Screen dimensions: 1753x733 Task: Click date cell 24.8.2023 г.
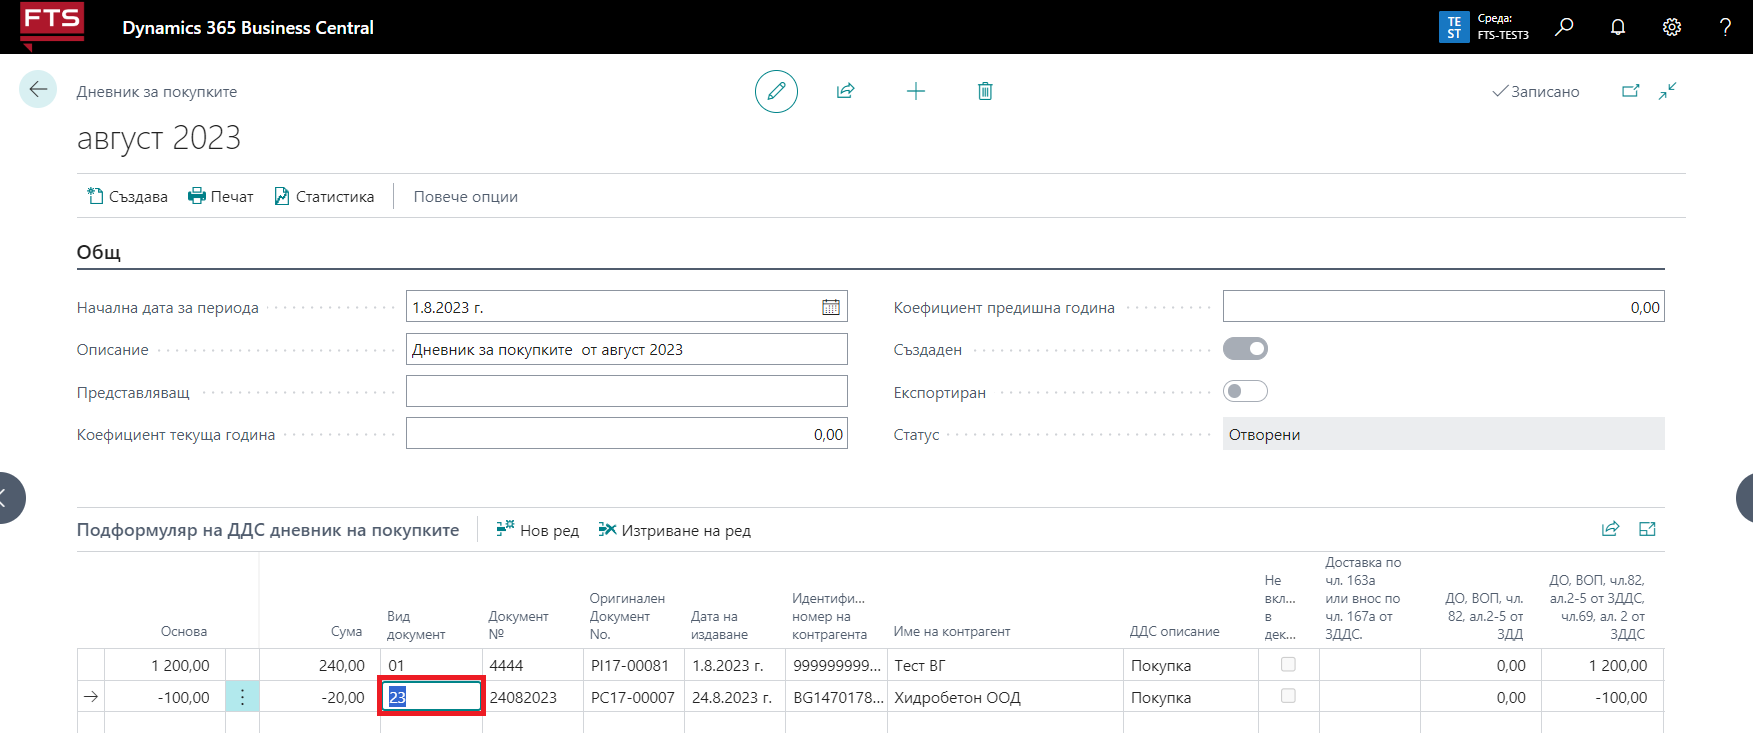point(735,697)
